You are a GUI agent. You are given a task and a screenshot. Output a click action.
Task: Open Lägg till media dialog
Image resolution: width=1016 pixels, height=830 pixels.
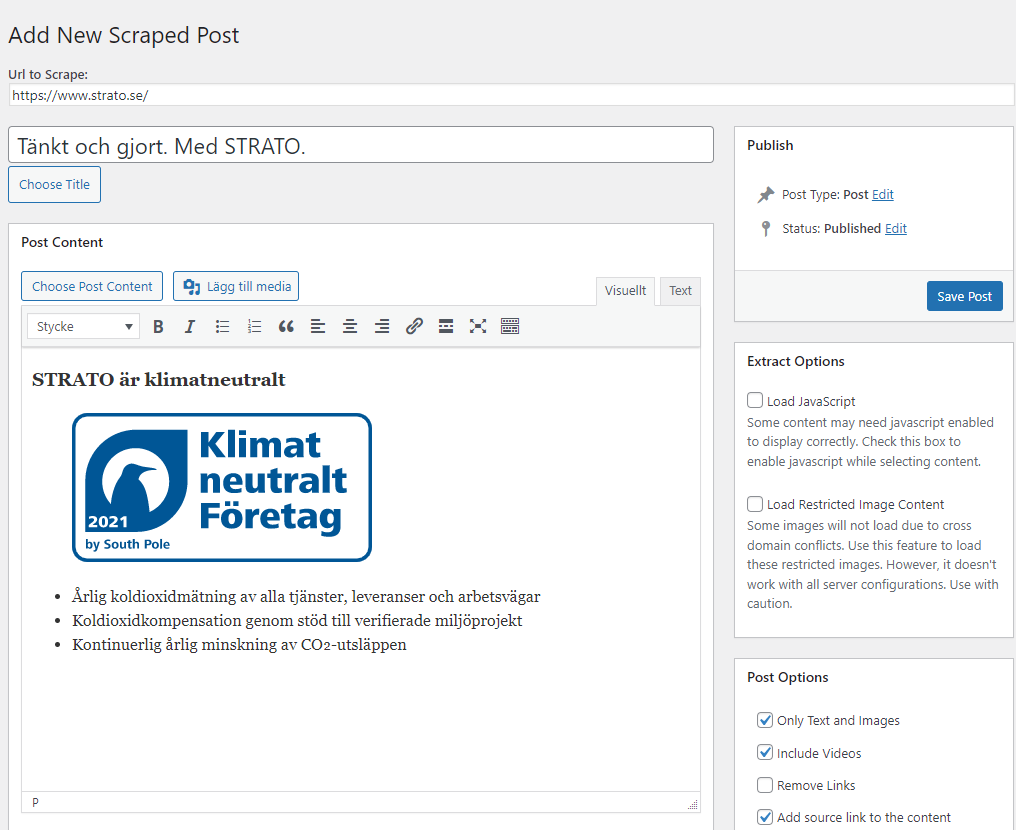click(x=236, y=286)
